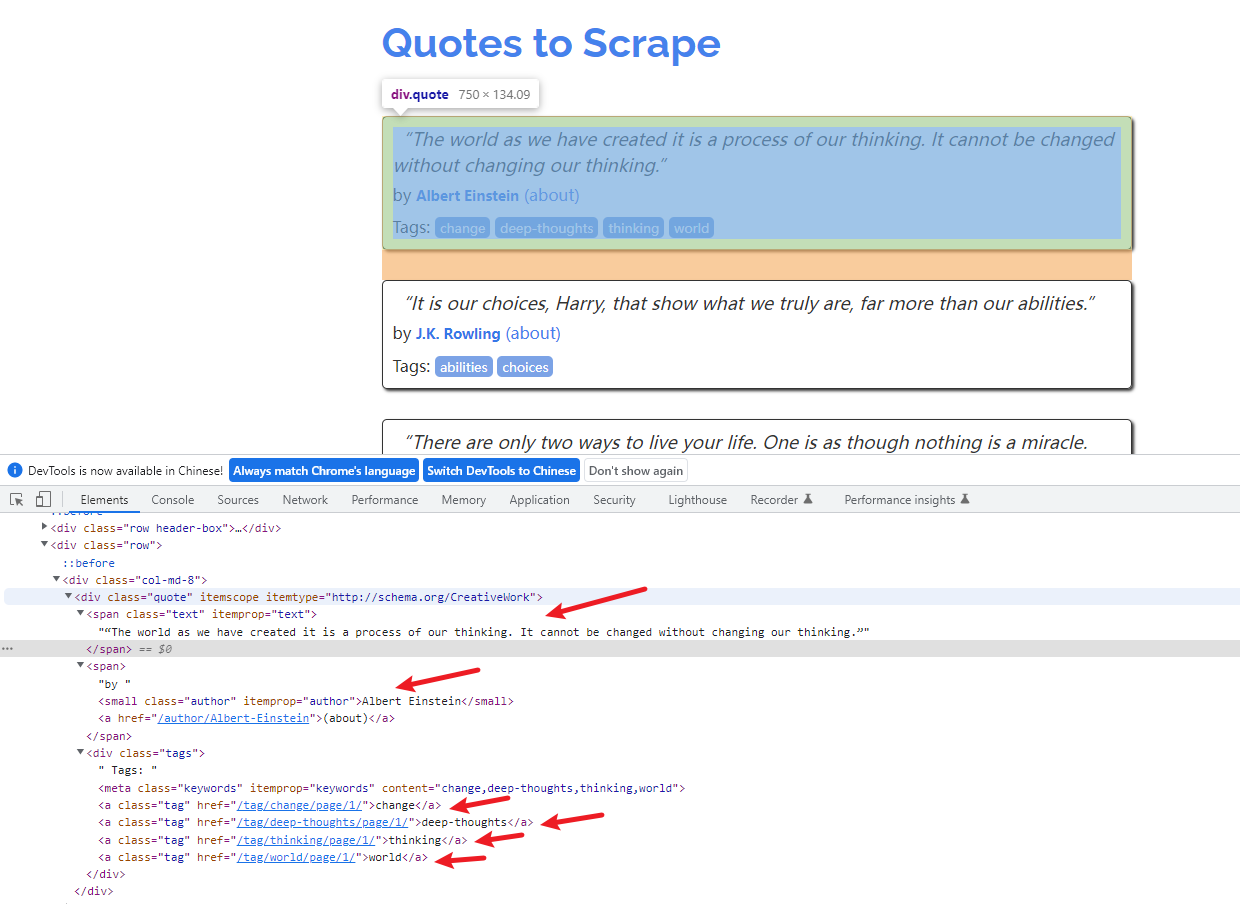This screenshot has height=904, width=1240.
Task: Select the " Tags: " text node line
Action: click(x=128, y=770)
